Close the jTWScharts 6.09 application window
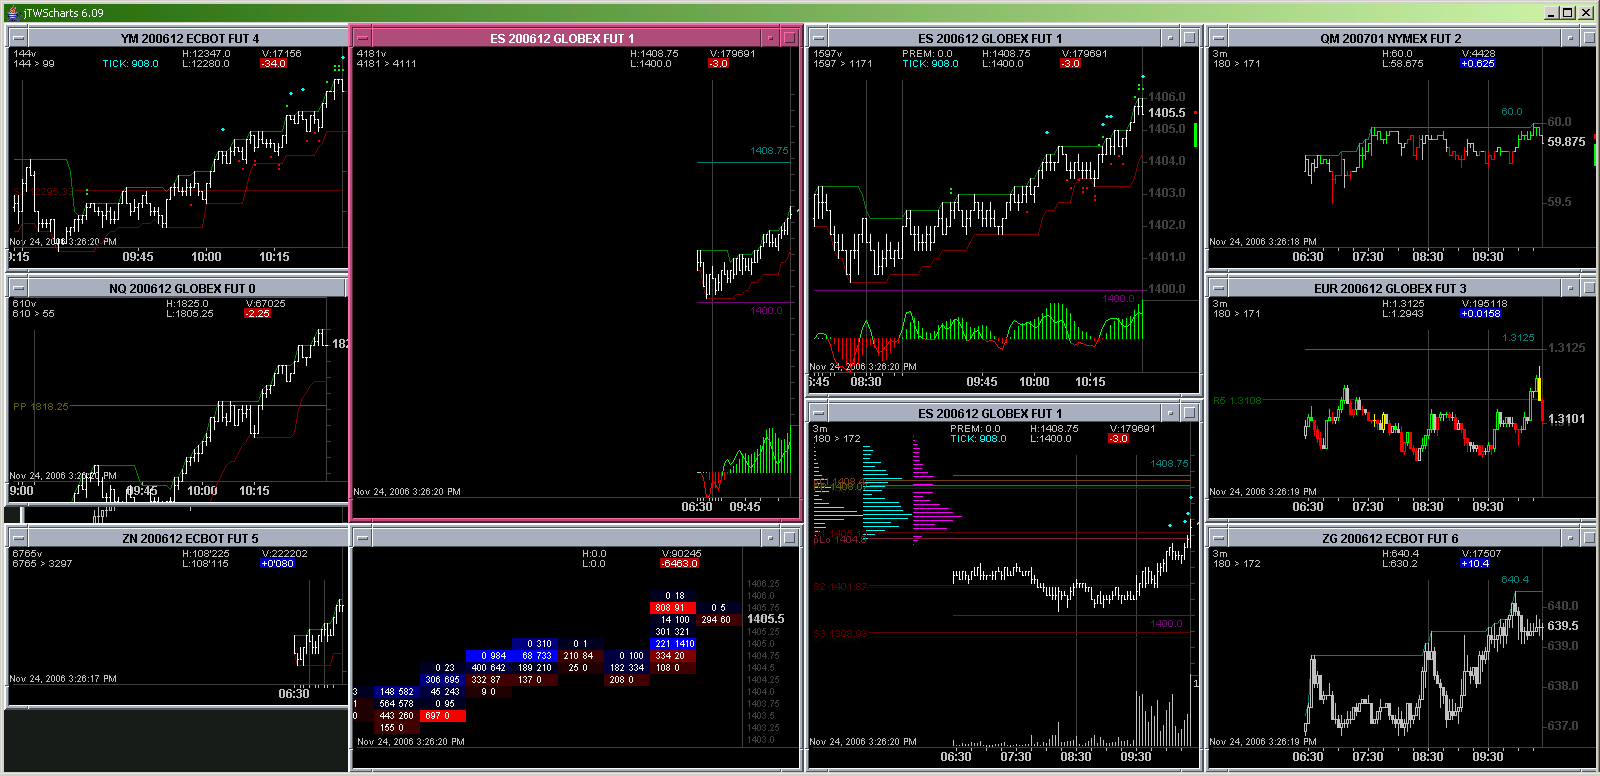This screenshot has width=1600, height=776. 1586,12
